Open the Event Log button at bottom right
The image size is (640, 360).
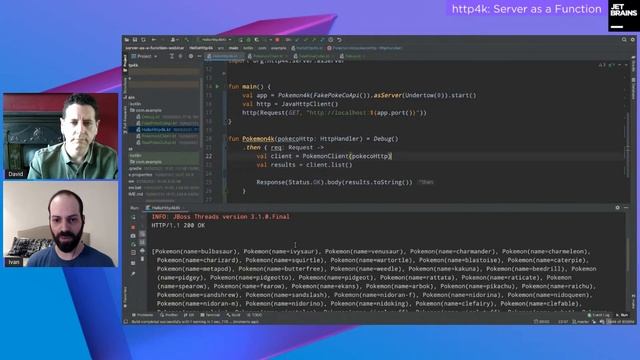599,315
